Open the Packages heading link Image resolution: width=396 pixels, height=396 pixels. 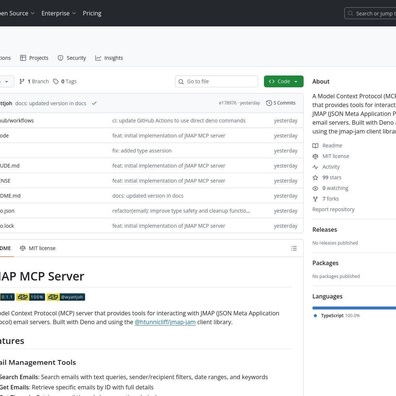point(325,263)
